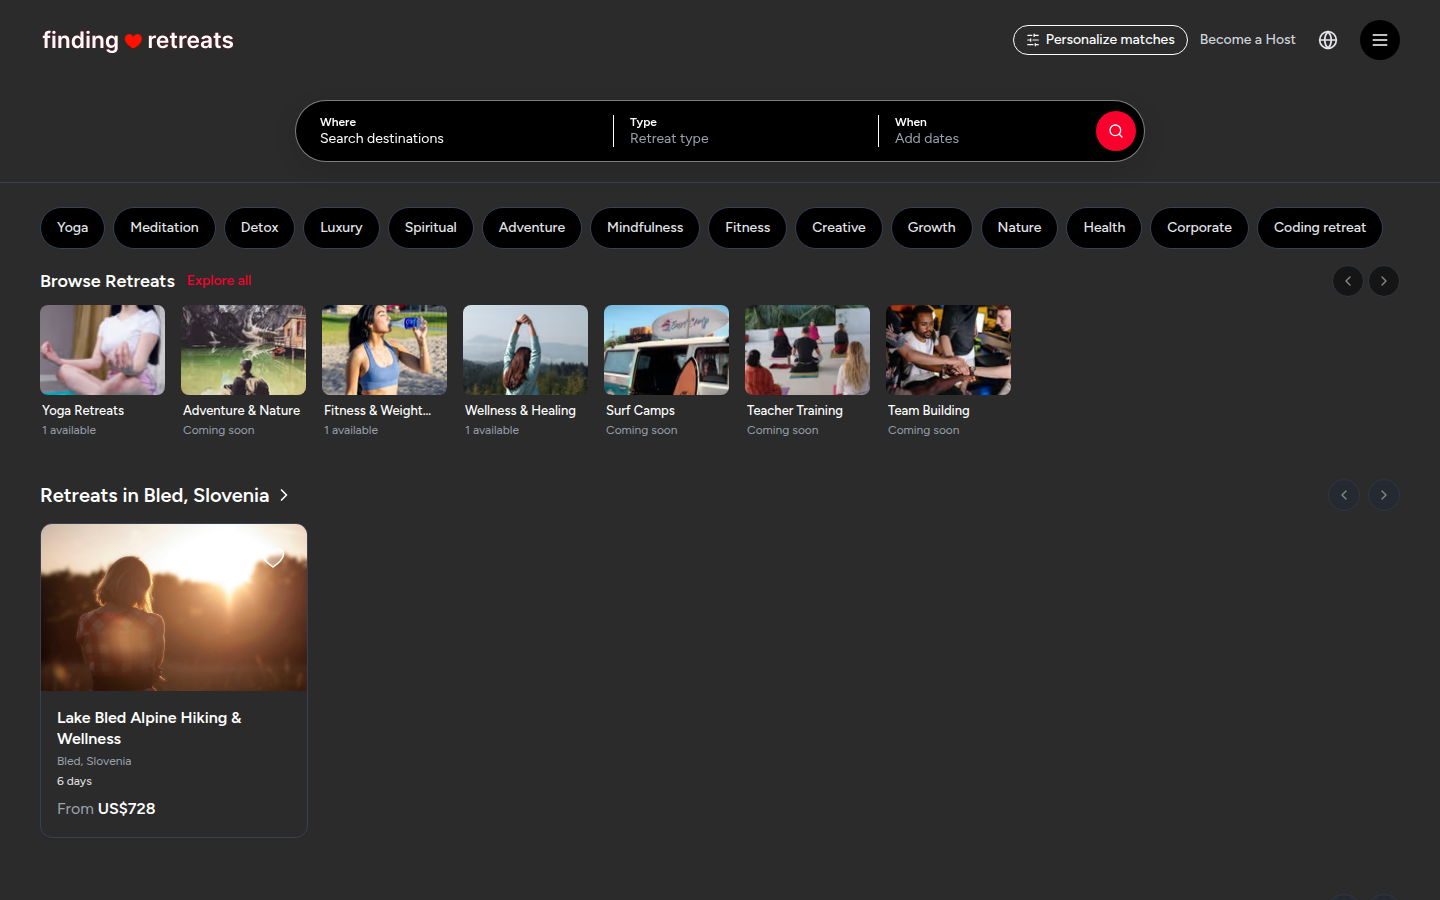Screen dimensions: 1440x900
Task: Click the globe language icon
Action: tap(1328, 40)
